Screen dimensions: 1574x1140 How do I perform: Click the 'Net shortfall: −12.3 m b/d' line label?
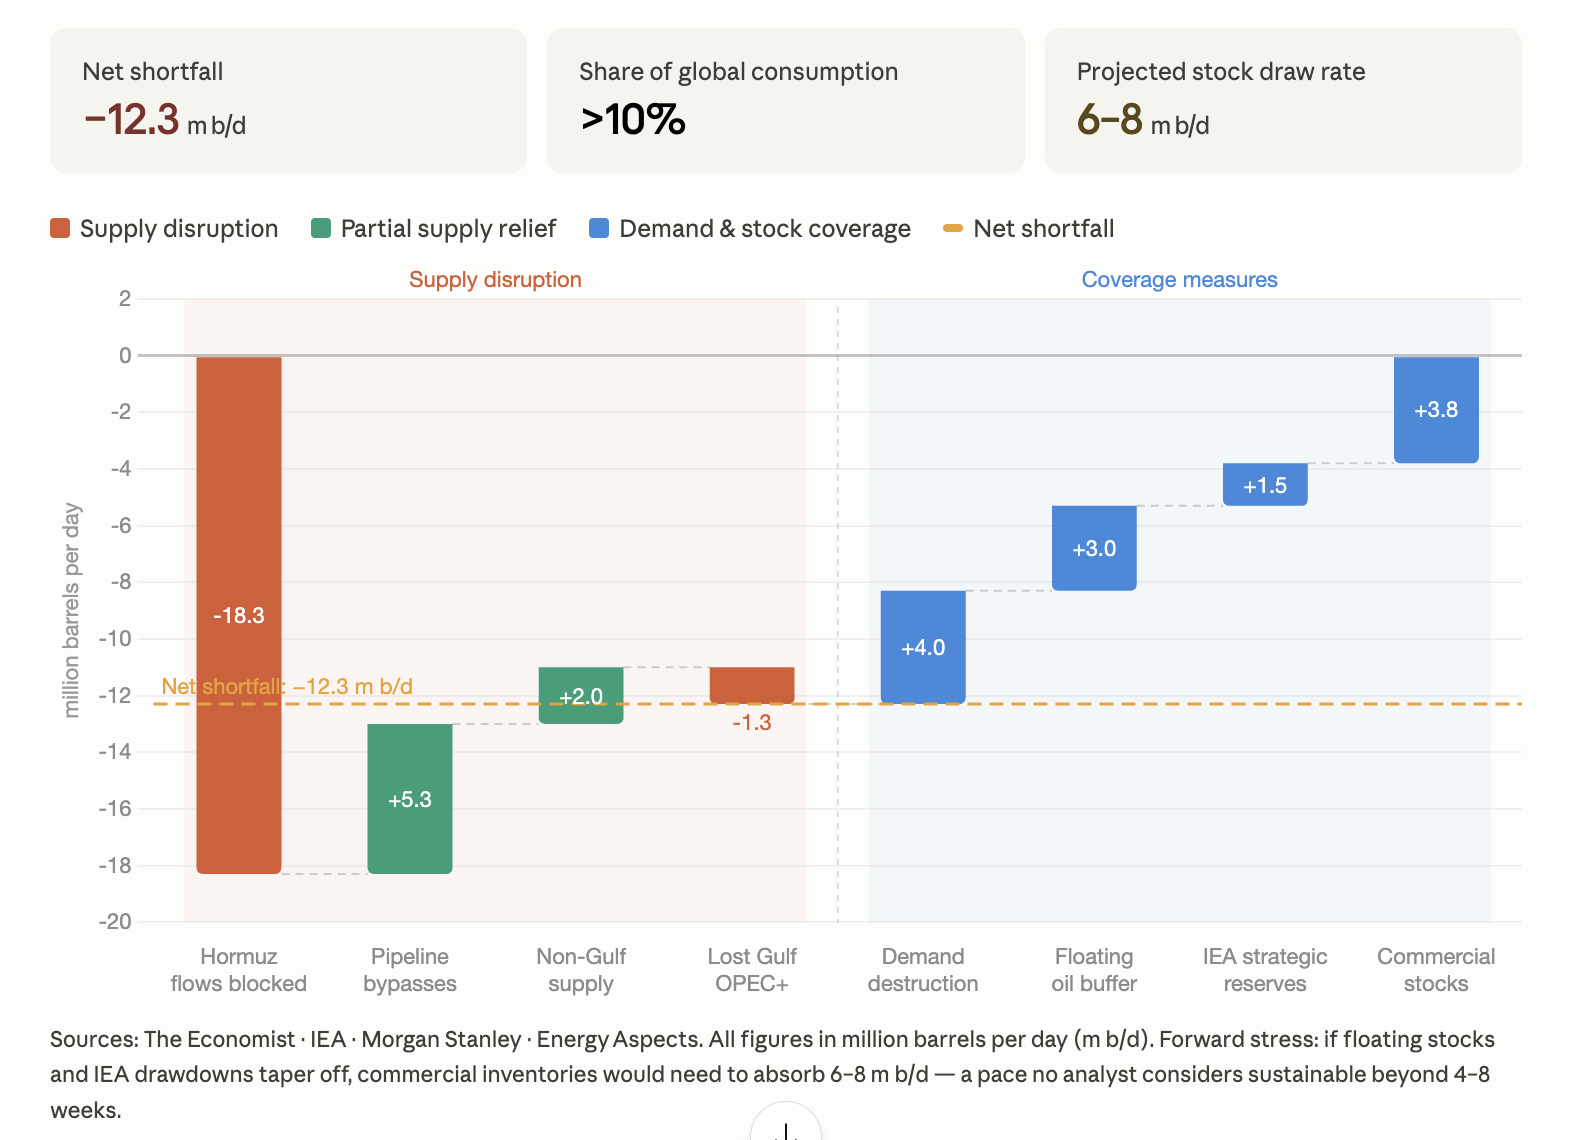287,686
